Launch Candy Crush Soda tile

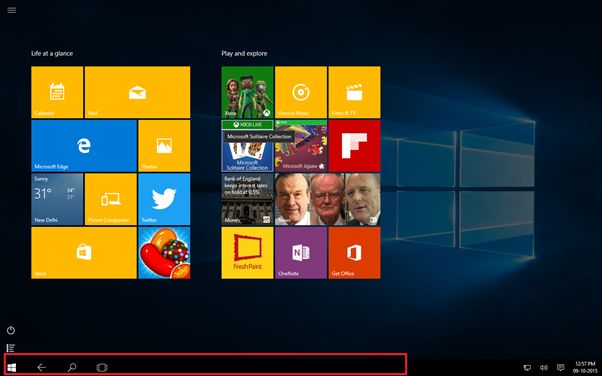click(x=164, y=253)
